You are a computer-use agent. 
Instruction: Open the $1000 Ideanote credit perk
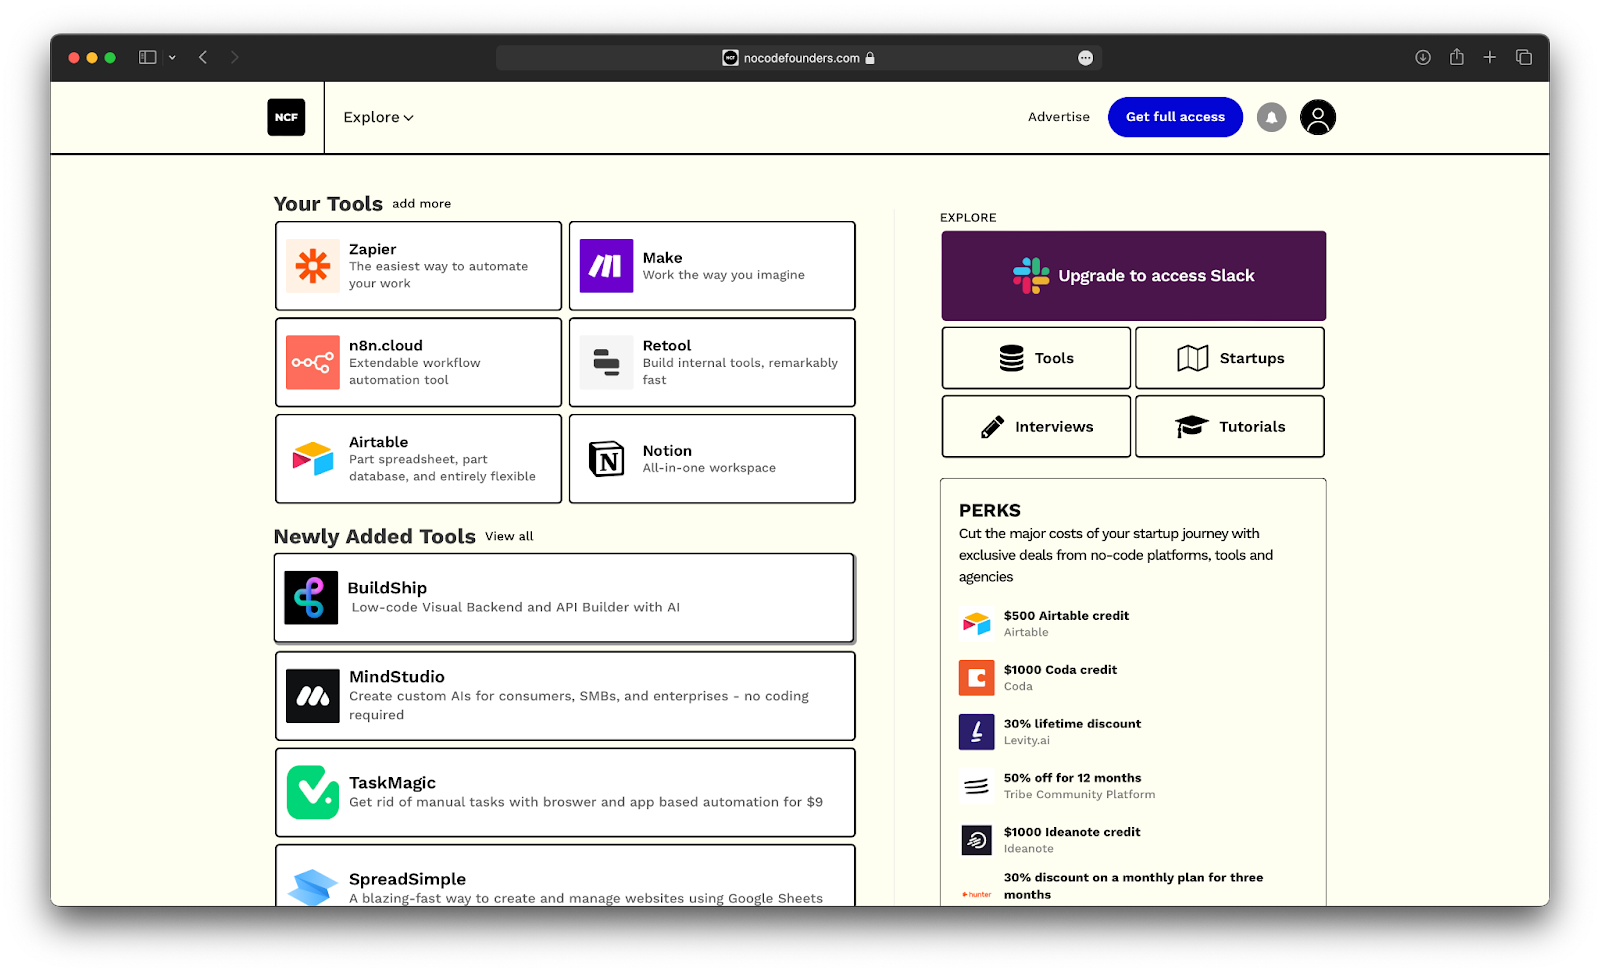tap(1072, 832)
